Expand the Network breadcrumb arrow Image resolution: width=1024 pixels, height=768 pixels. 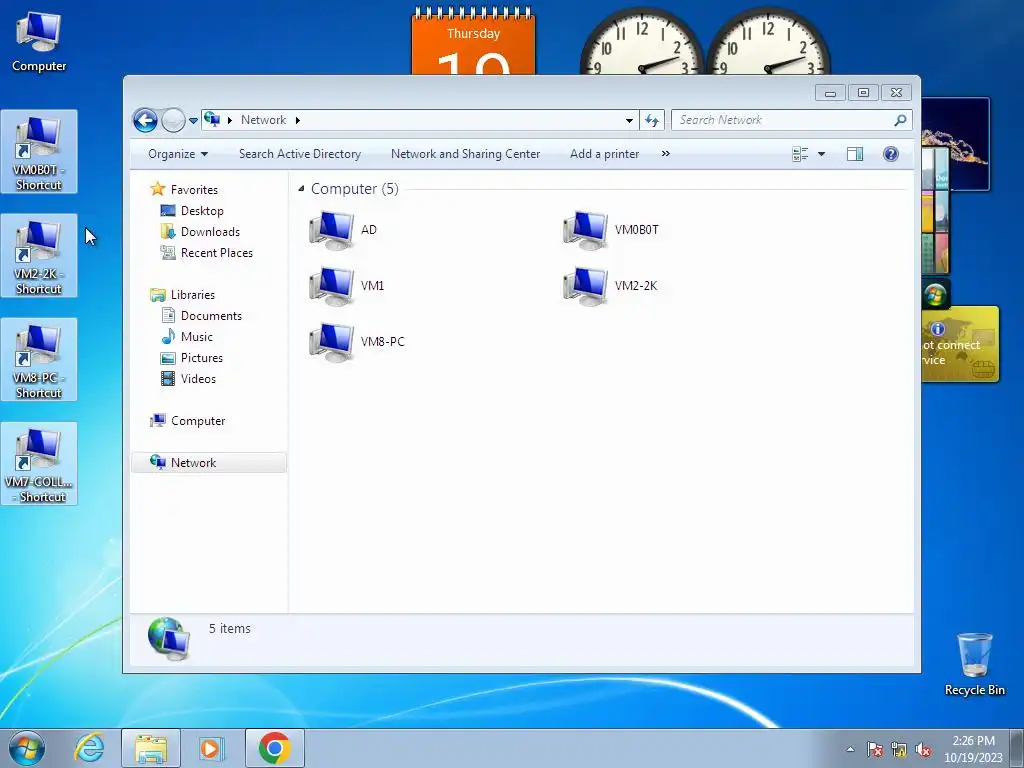(x=298, y=120)
